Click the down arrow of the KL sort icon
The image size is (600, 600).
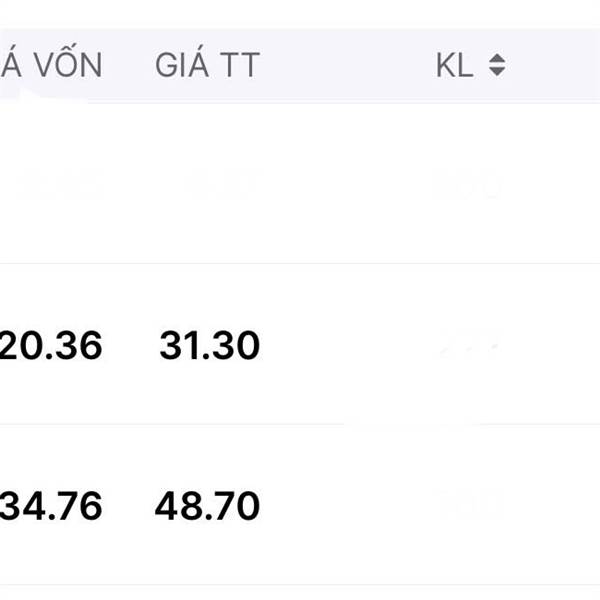497,73
